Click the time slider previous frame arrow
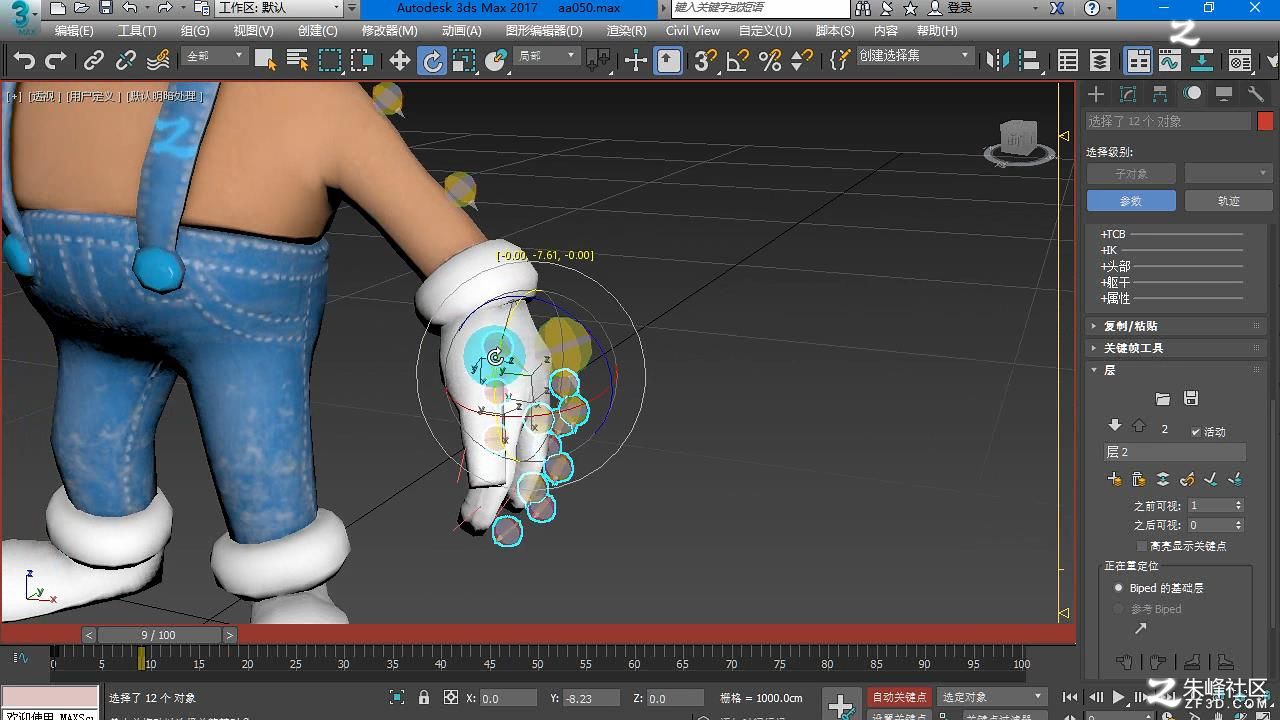The width and height of the screenshot is (1280, 720). [88, 635]
